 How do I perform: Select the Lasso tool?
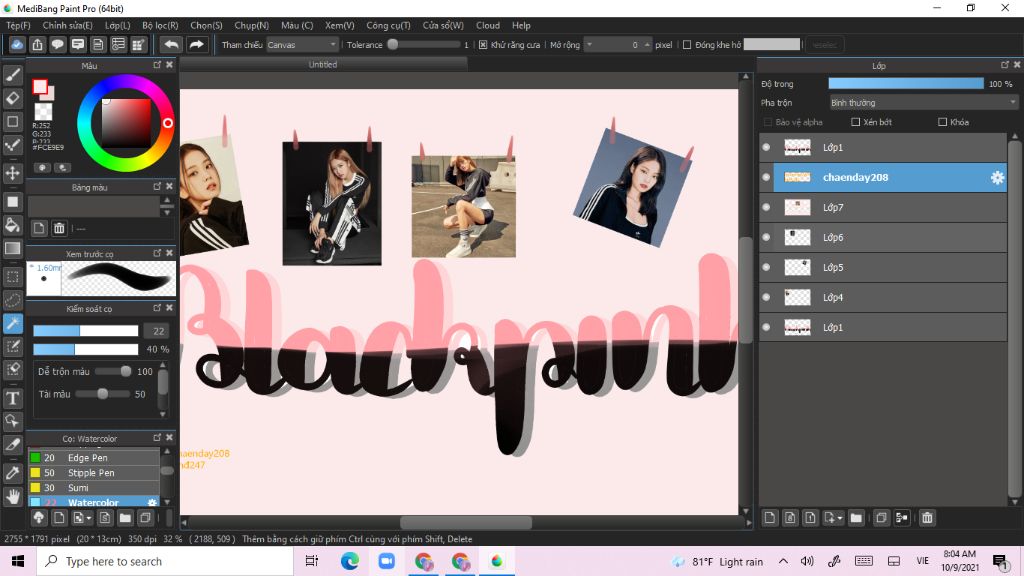[x=12, y=300]
